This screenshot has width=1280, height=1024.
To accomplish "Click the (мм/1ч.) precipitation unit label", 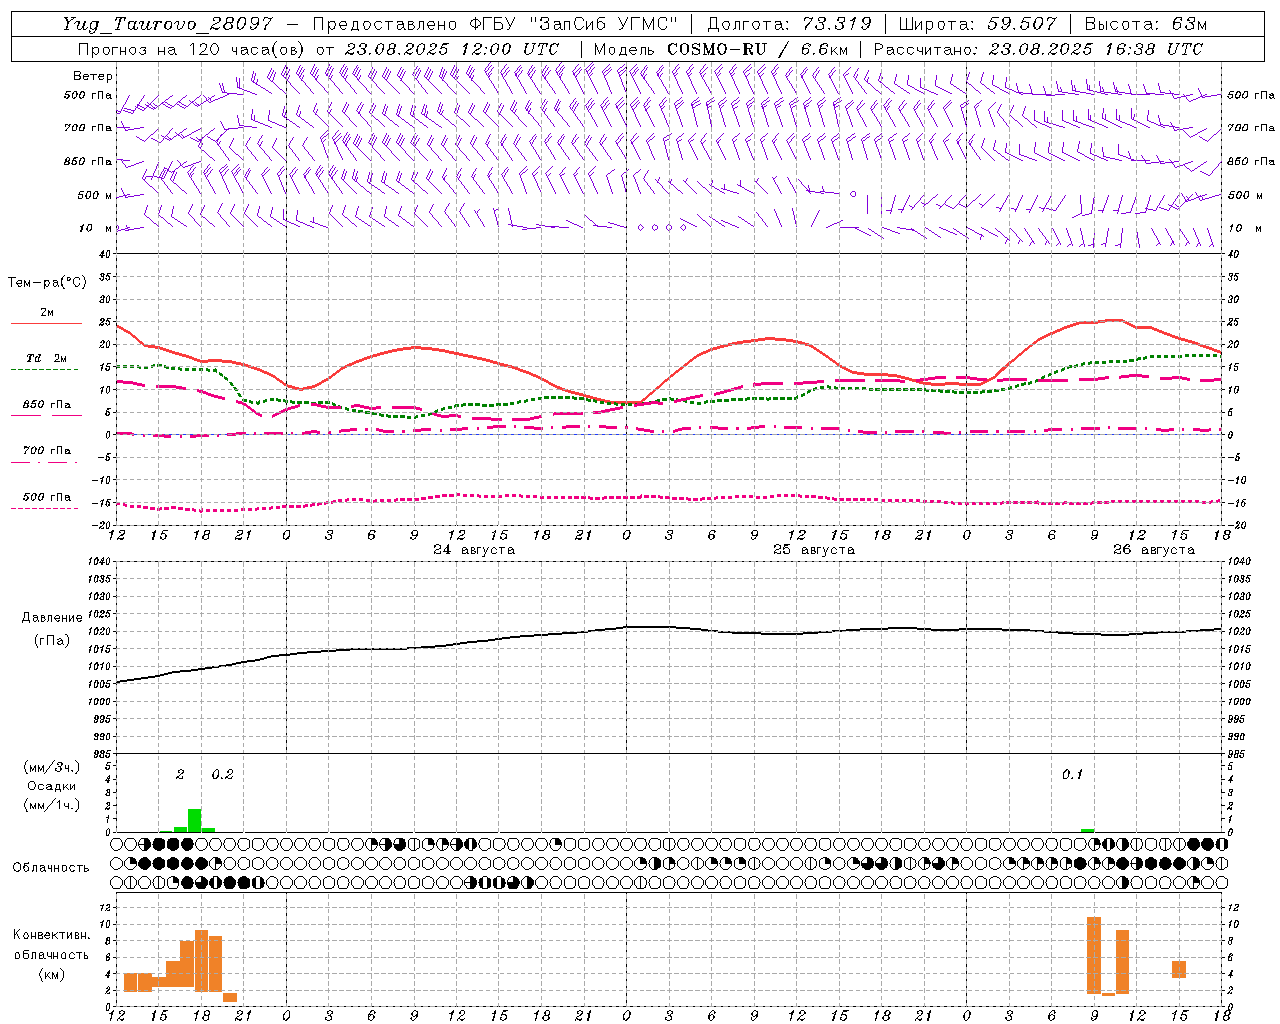I will [x=52, y=805].
